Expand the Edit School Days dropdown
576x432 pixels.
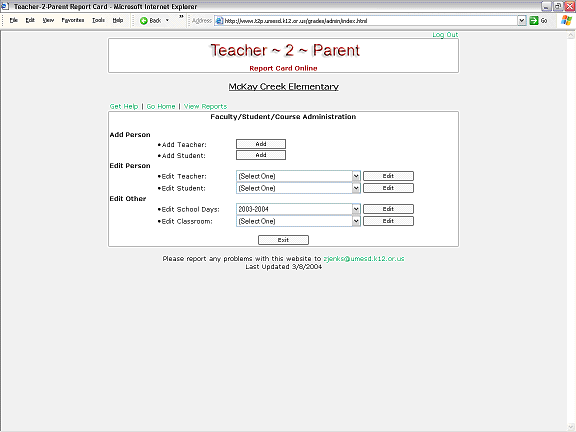click(356, 209)
